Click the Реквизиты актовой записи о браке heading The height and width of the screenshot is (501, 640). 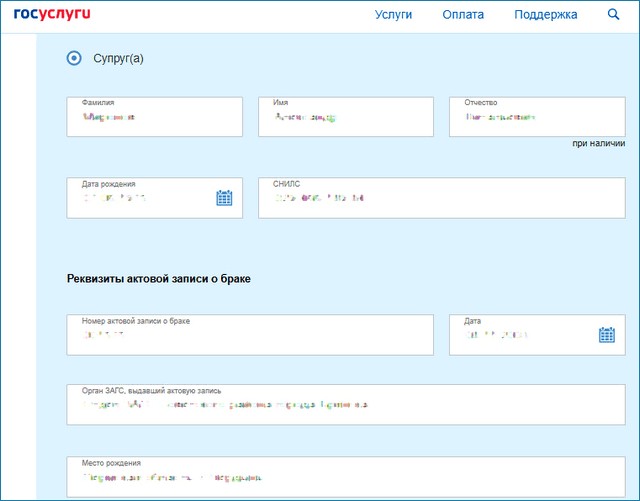pyautogui.click(x=159, y=279)
